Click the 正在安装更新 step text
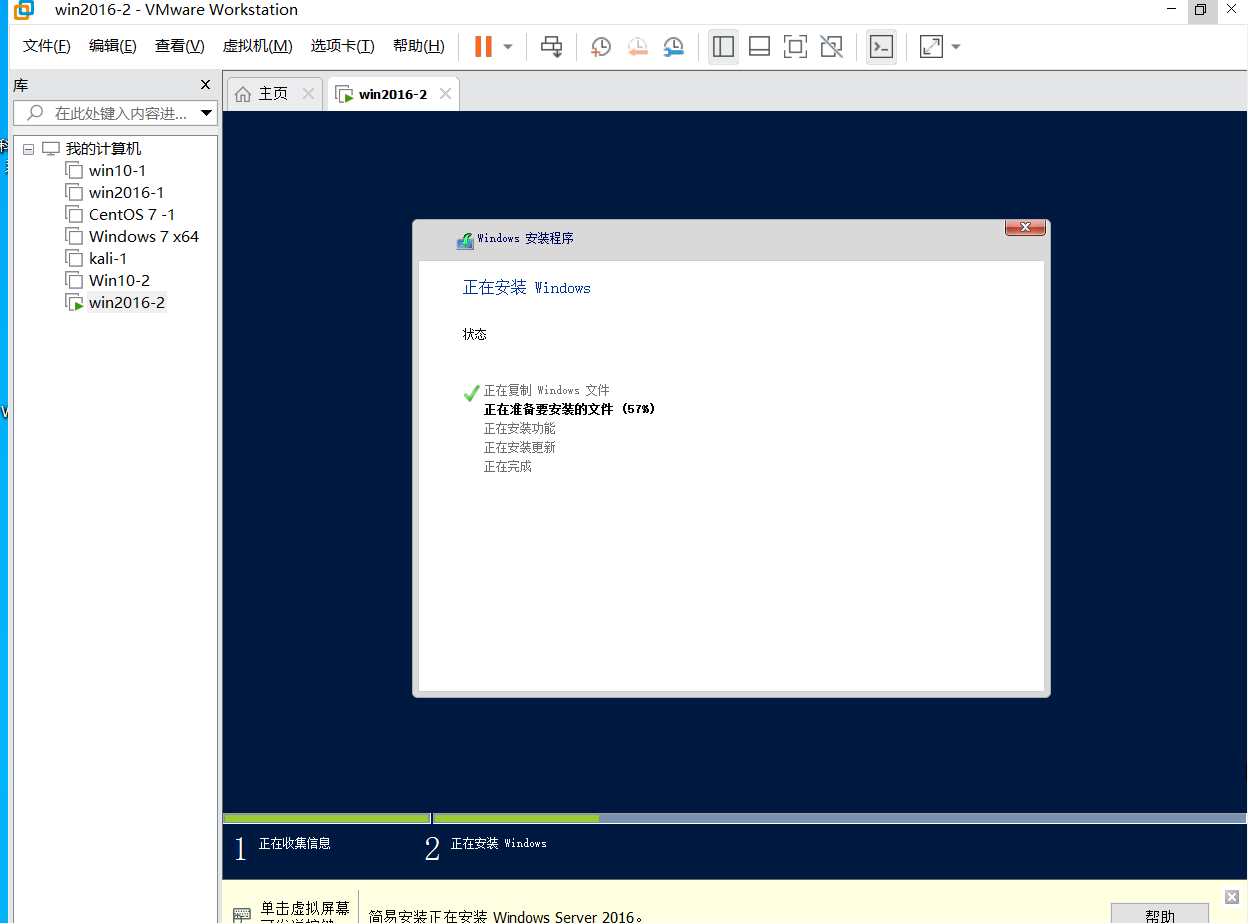Image resolution: width=1248 pixels, height=923 pixels. pos(520,448)
